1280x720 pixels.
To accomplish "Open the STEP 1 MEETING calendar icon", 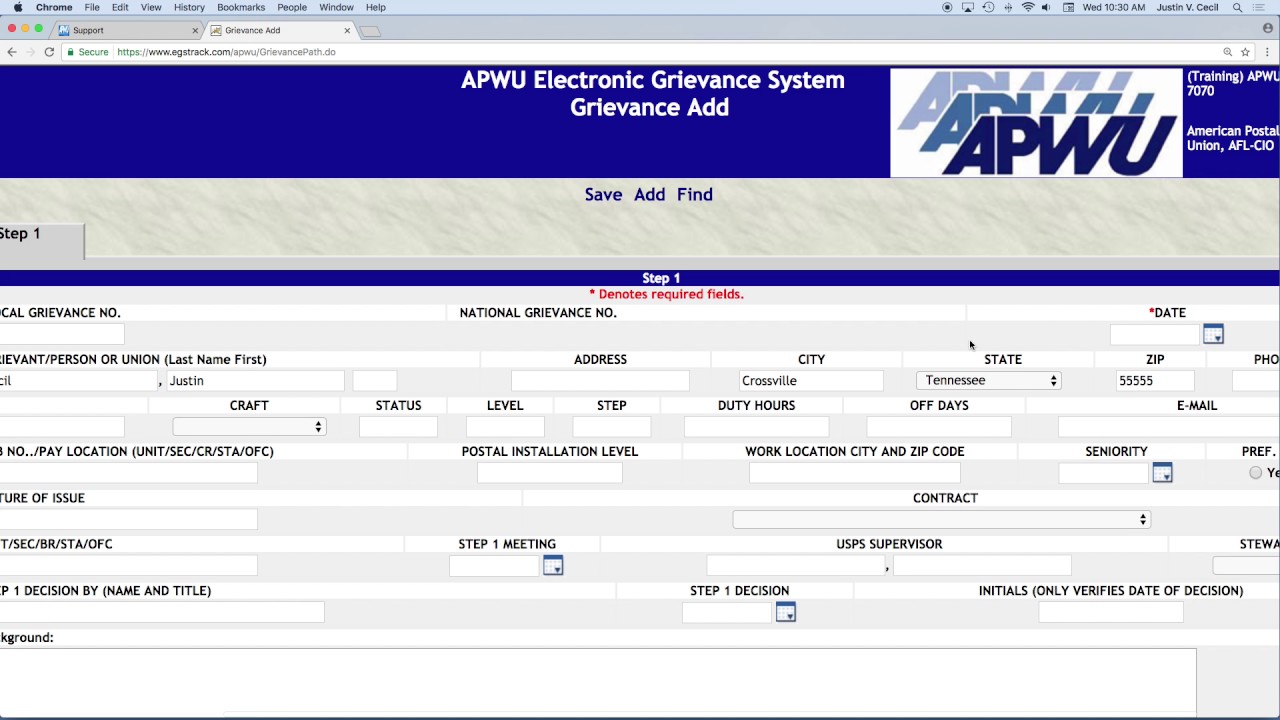I will pyautogui.click(x=553, y=566).
